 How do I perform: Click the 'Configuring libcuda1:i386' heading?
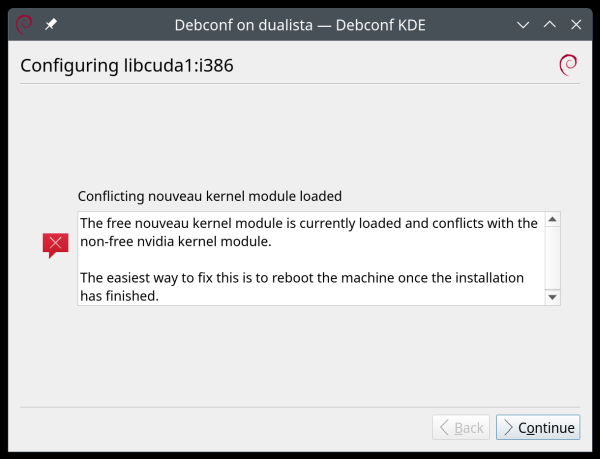click(127, 66)
